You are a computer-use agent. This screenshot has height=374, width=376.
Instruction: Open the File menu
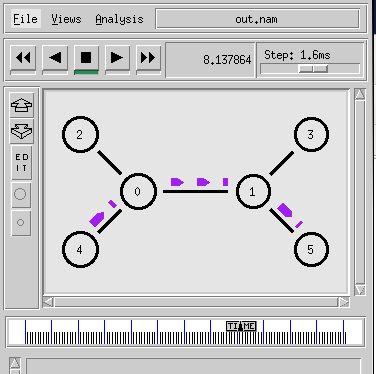click(25, 19)
